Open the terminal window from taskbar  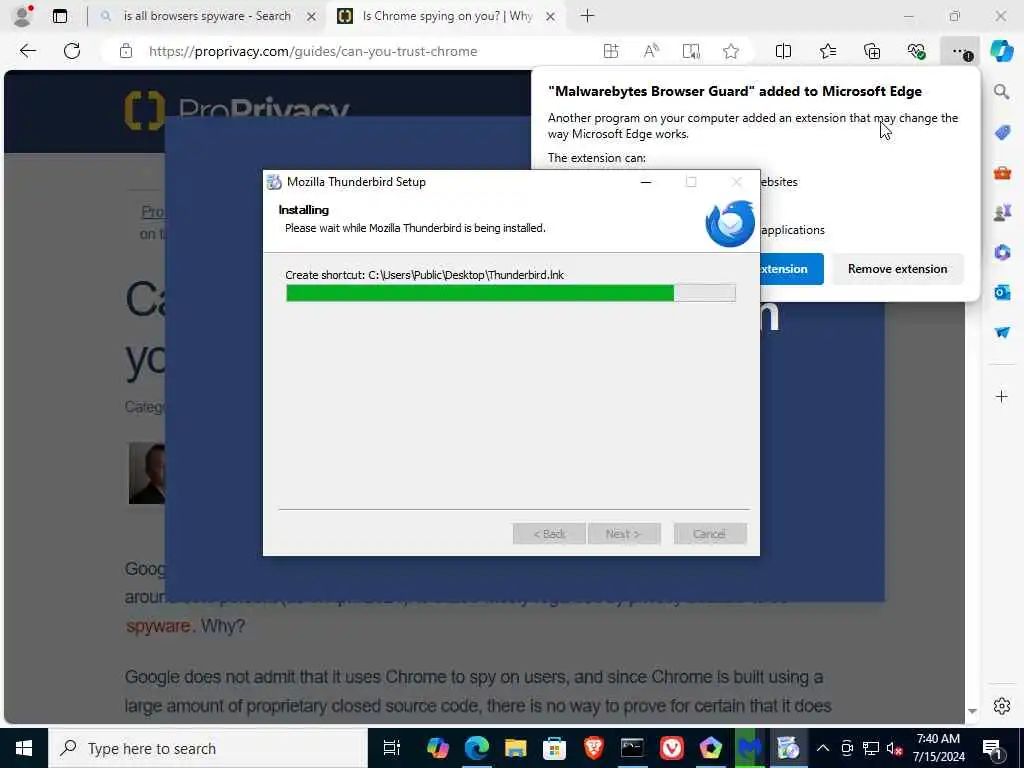tap(632, 748)
